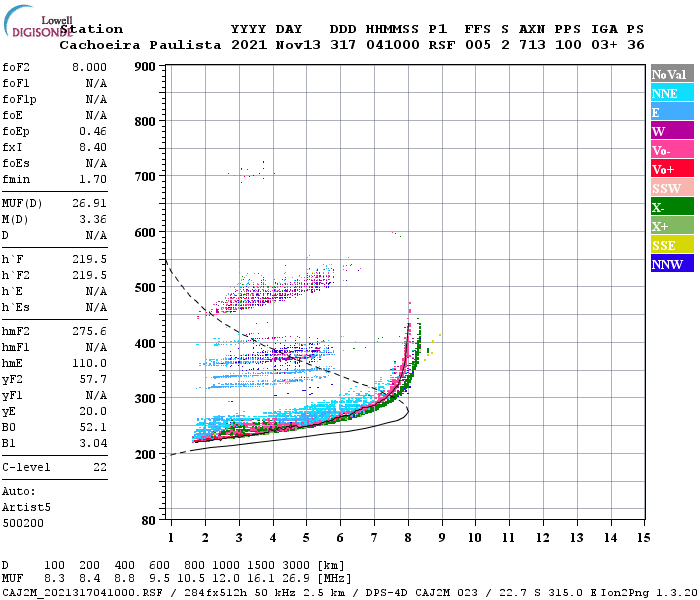Click the 900 km y-axis label

coord(145,67)
